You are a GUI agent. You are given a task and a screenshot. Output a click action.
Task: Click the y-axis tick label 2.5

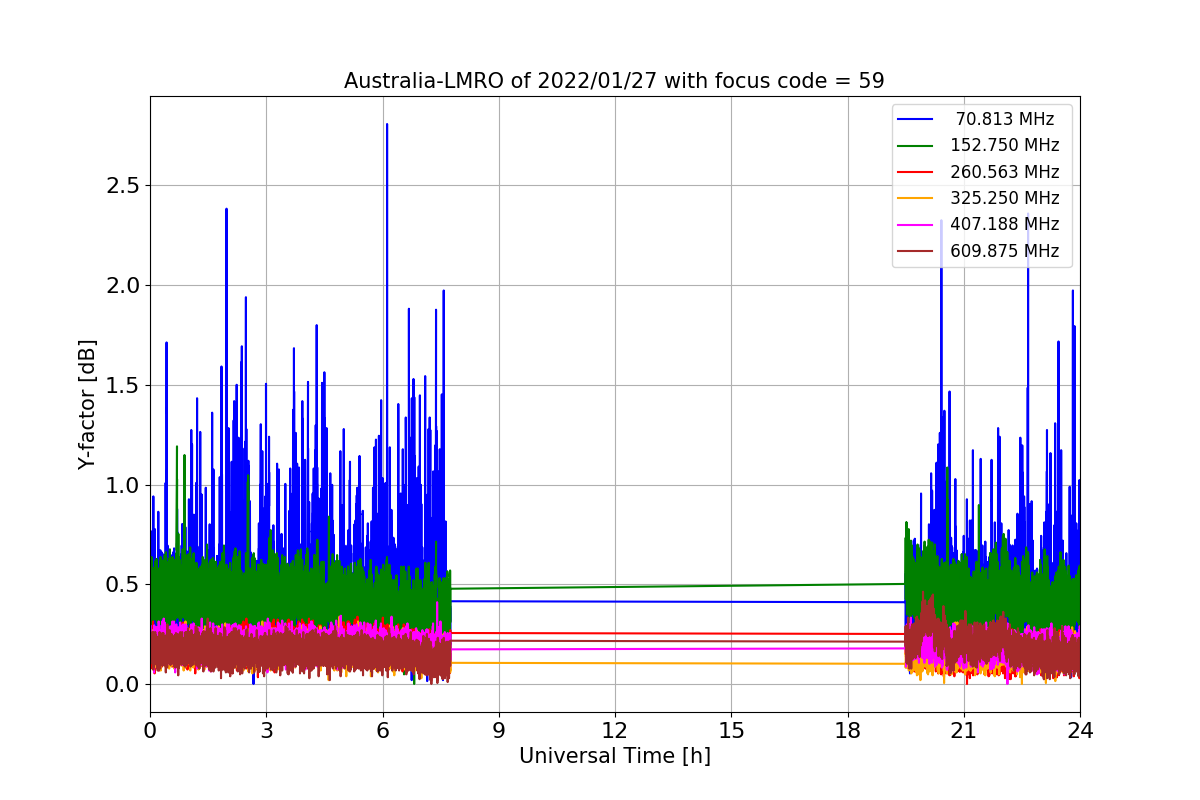pyautogui.click(x=124, y=186)
